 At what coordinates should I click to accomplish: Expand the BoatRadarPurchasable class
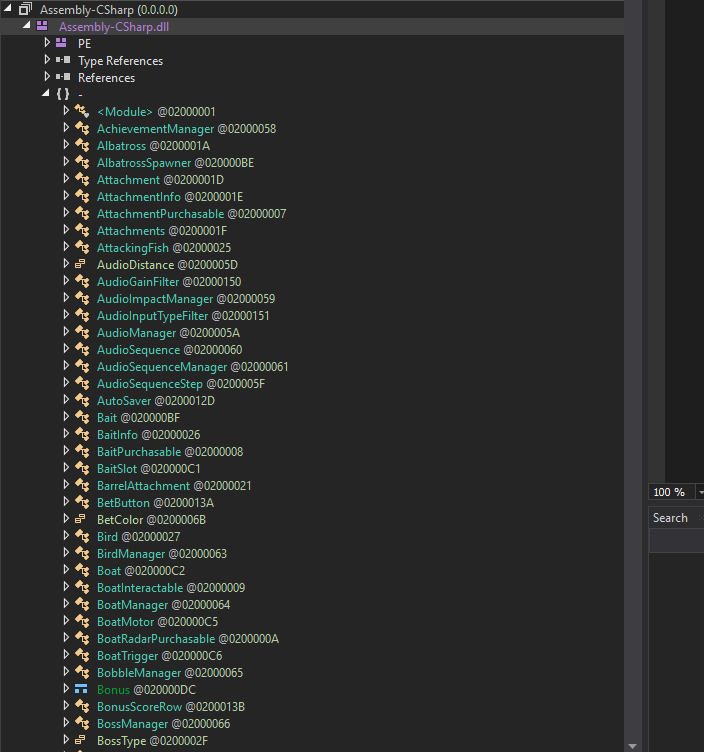click(x=66, y=637)
